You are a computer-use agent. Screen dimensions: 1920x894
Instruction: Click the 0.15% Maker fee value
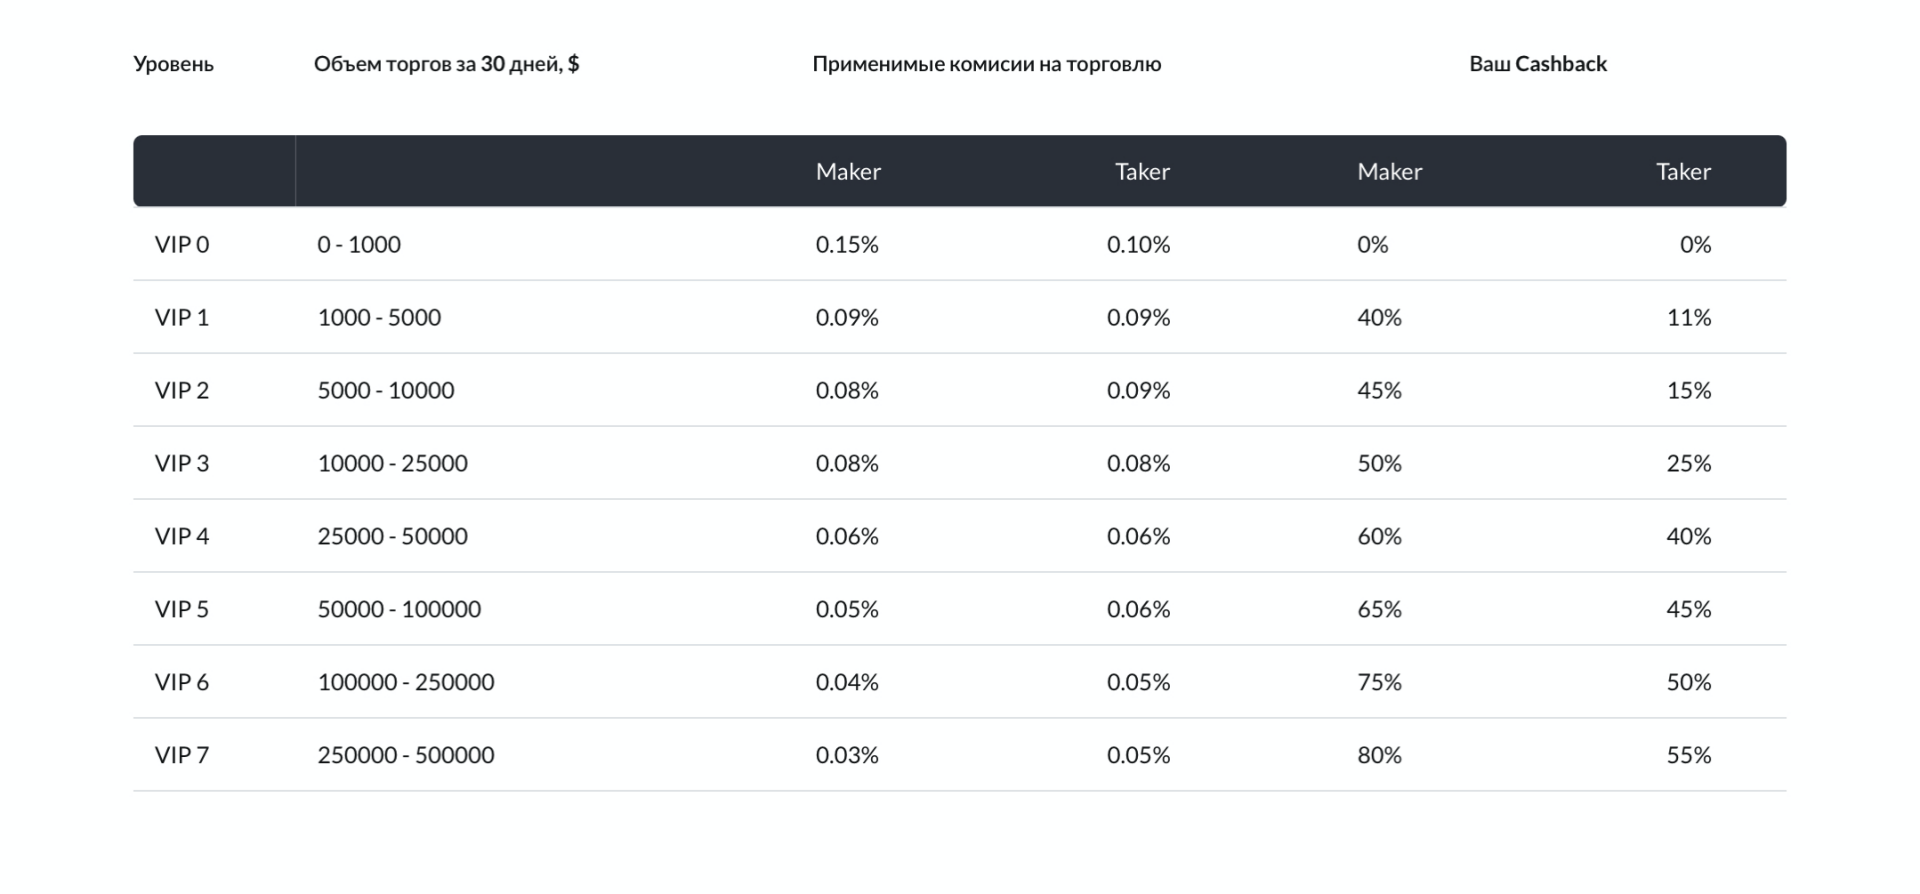[847, 245]
